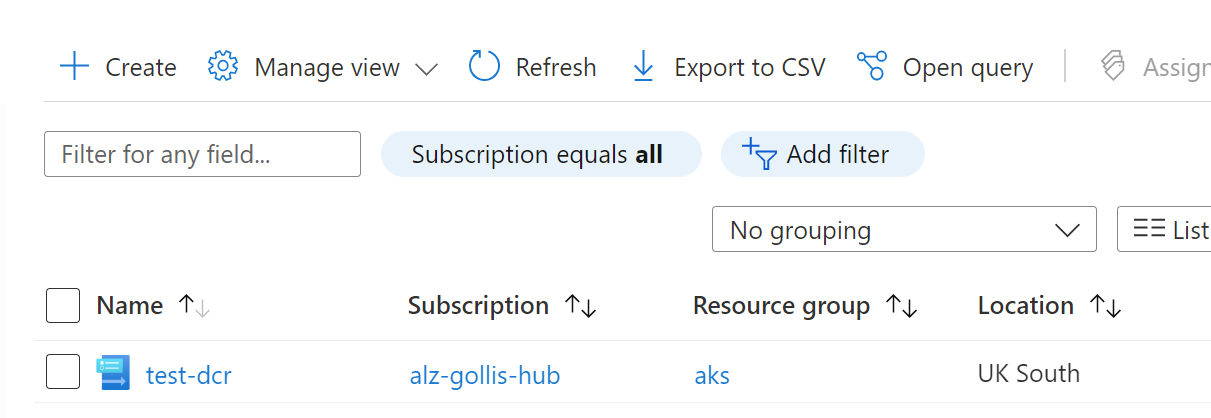Open the alz-gollis-hub subscription link

pos(484,375)
